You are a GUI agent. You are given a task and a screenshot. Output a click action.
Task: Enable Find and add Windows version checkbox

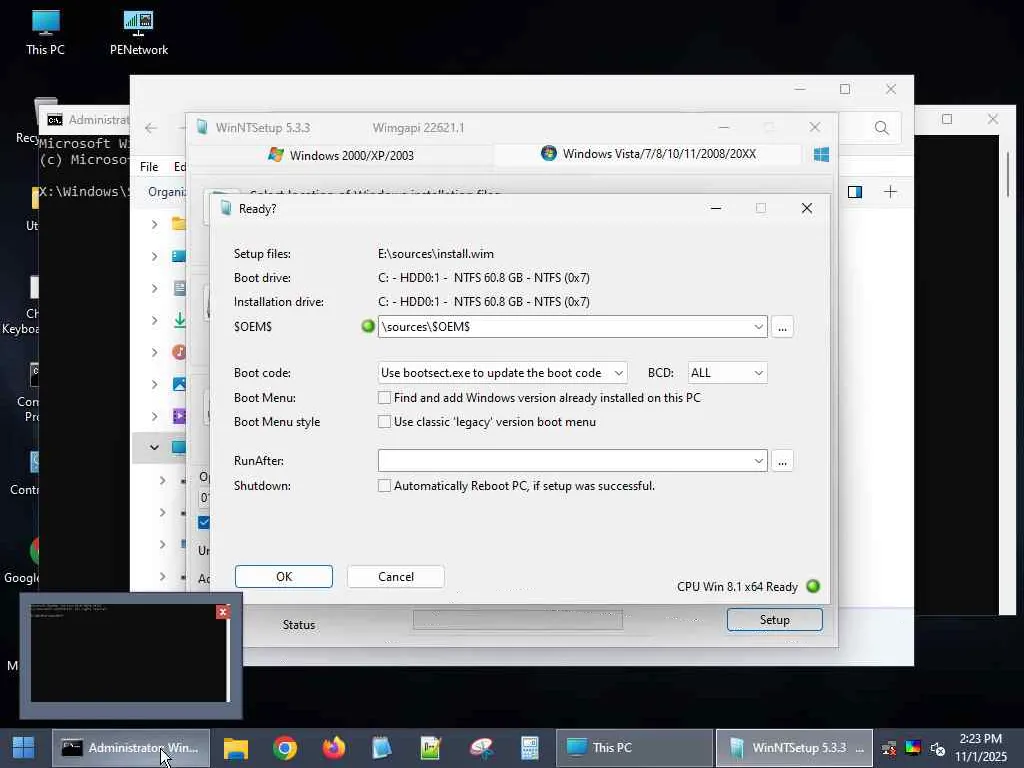click(385, 398)
